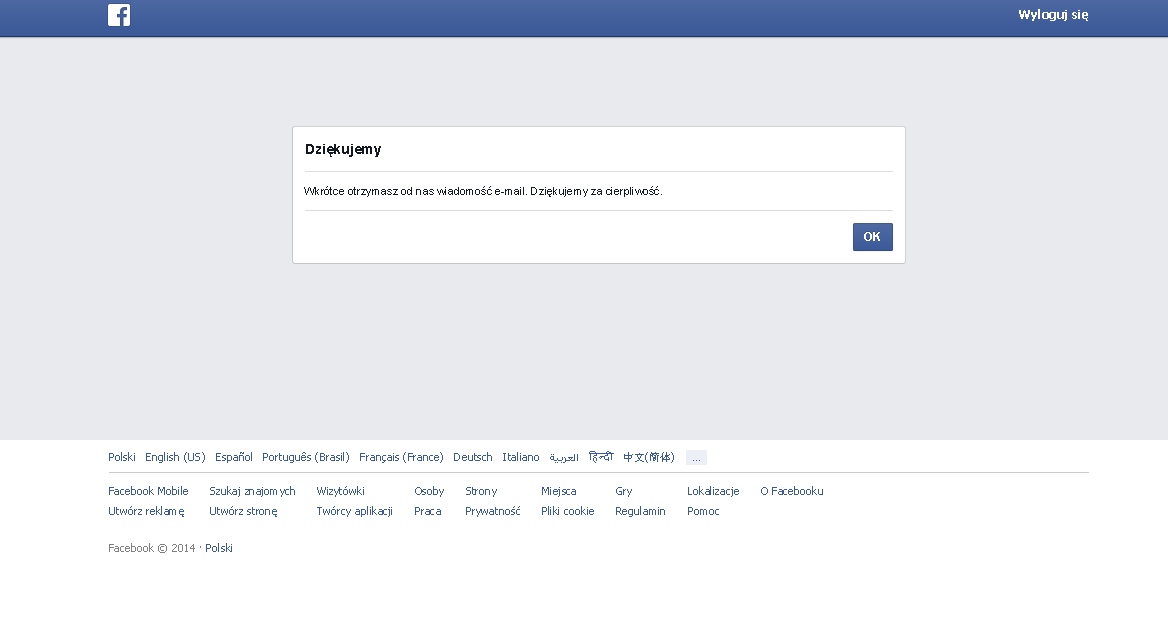
Task: Open Pliki cookie link
Action: coord(568,512)
